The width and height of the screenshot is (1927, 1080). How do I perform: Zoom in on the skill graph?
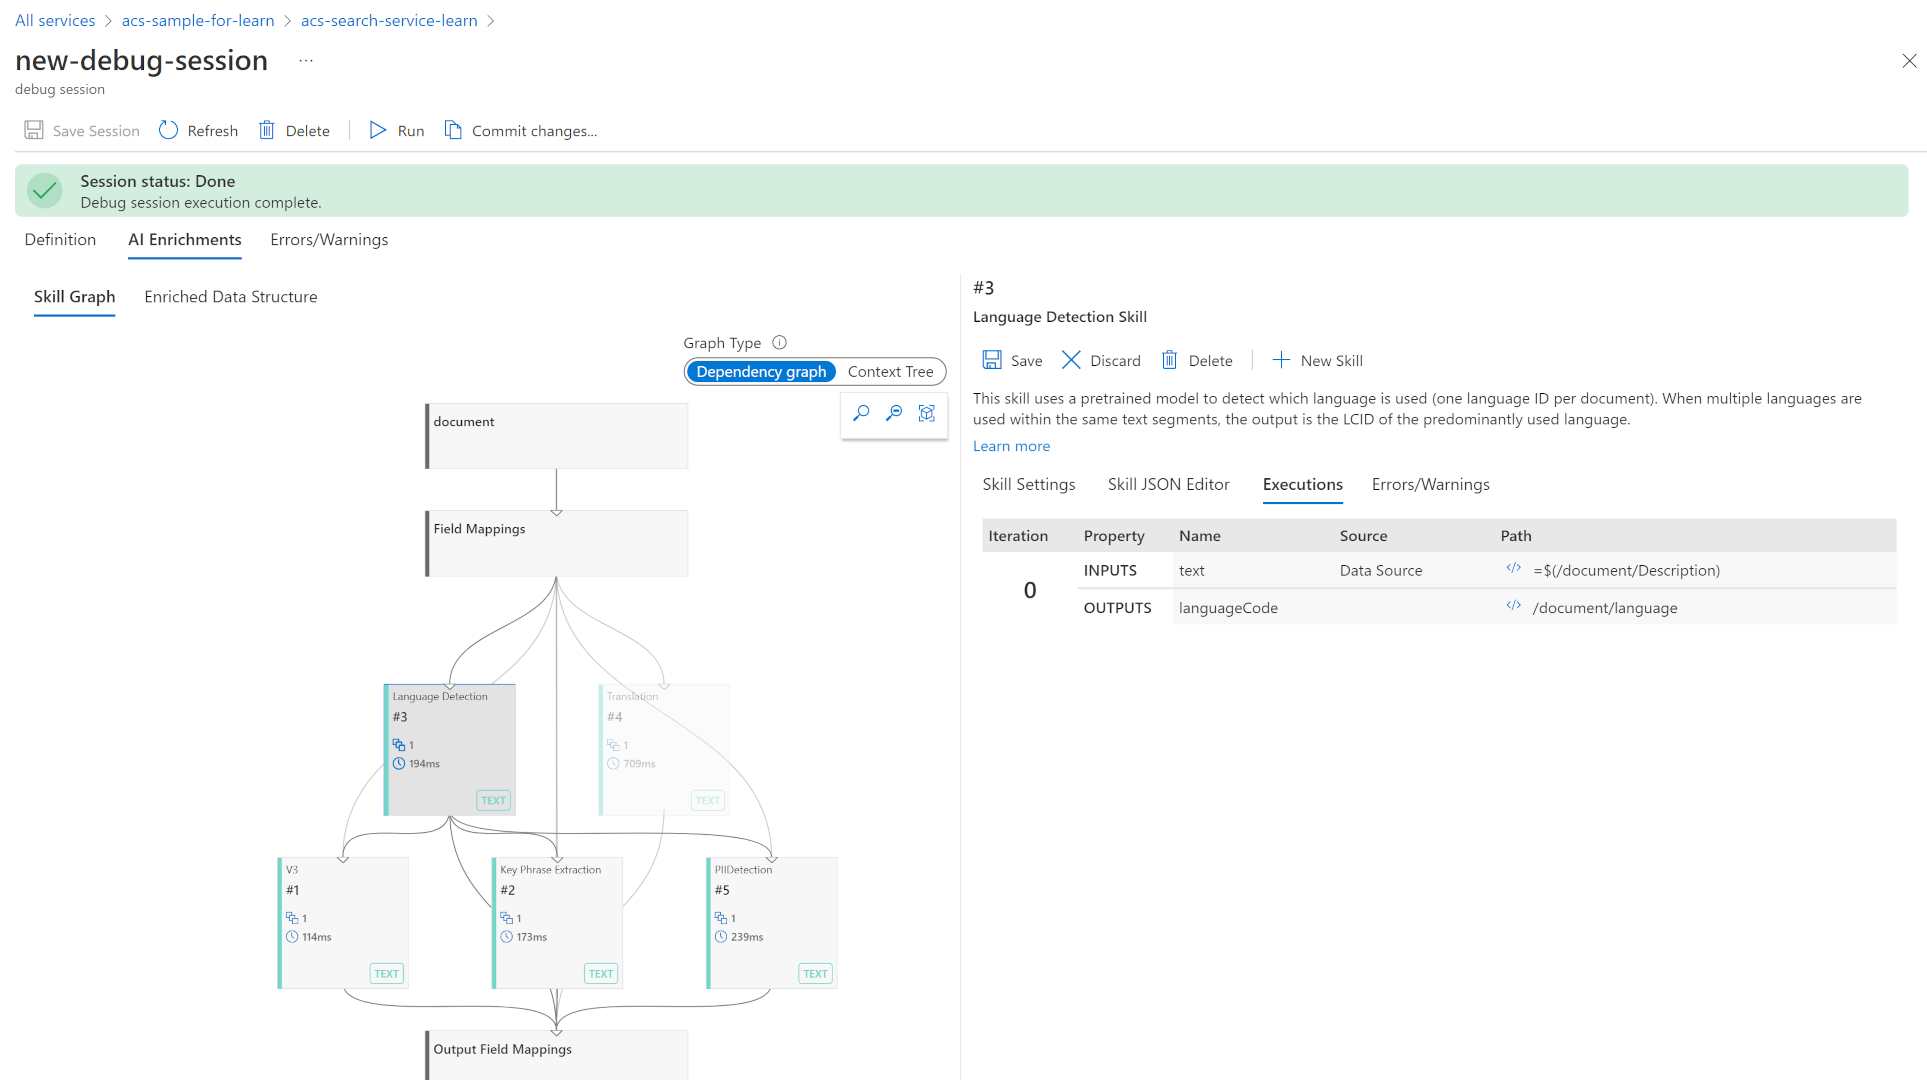pyautogui.click(x=861, y=413)
